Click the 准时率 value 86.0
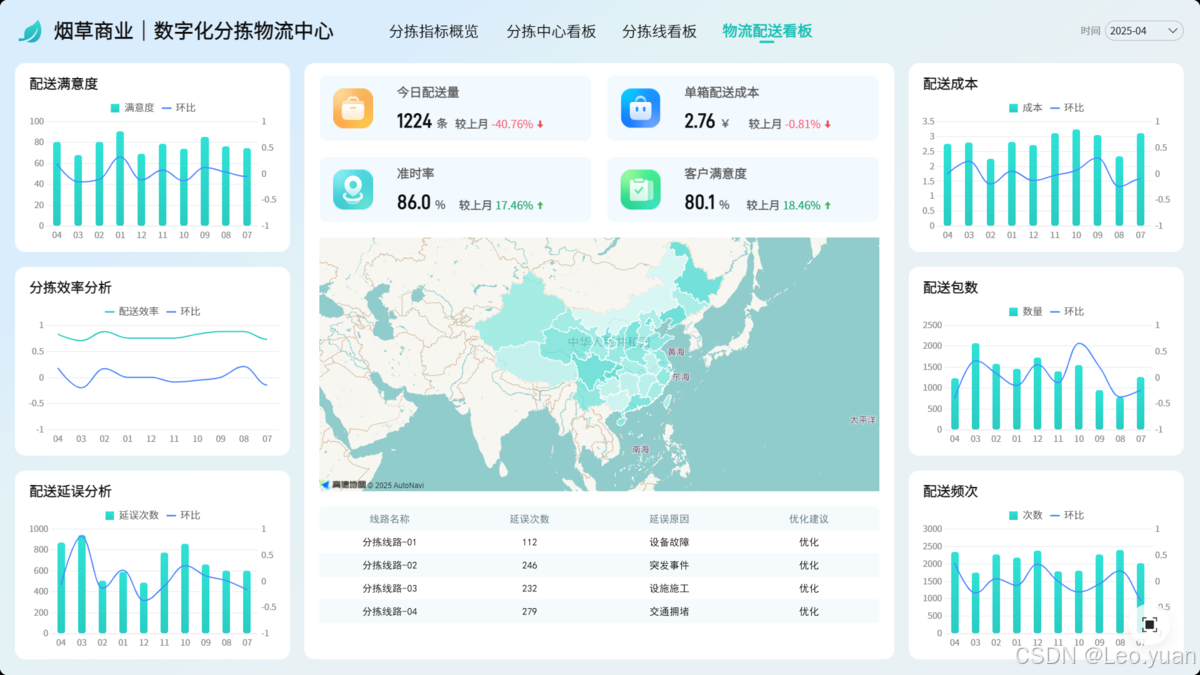The width and height of the screenshot is (1200, 675). 413,203
